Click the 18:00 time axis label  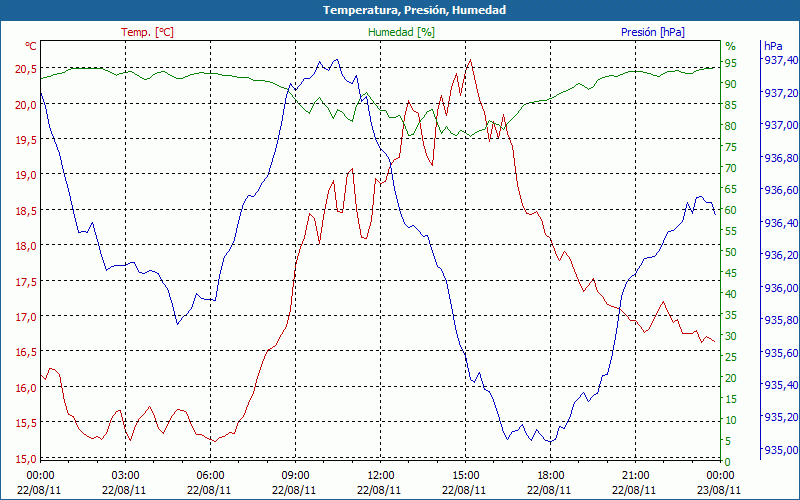[550, 476]
